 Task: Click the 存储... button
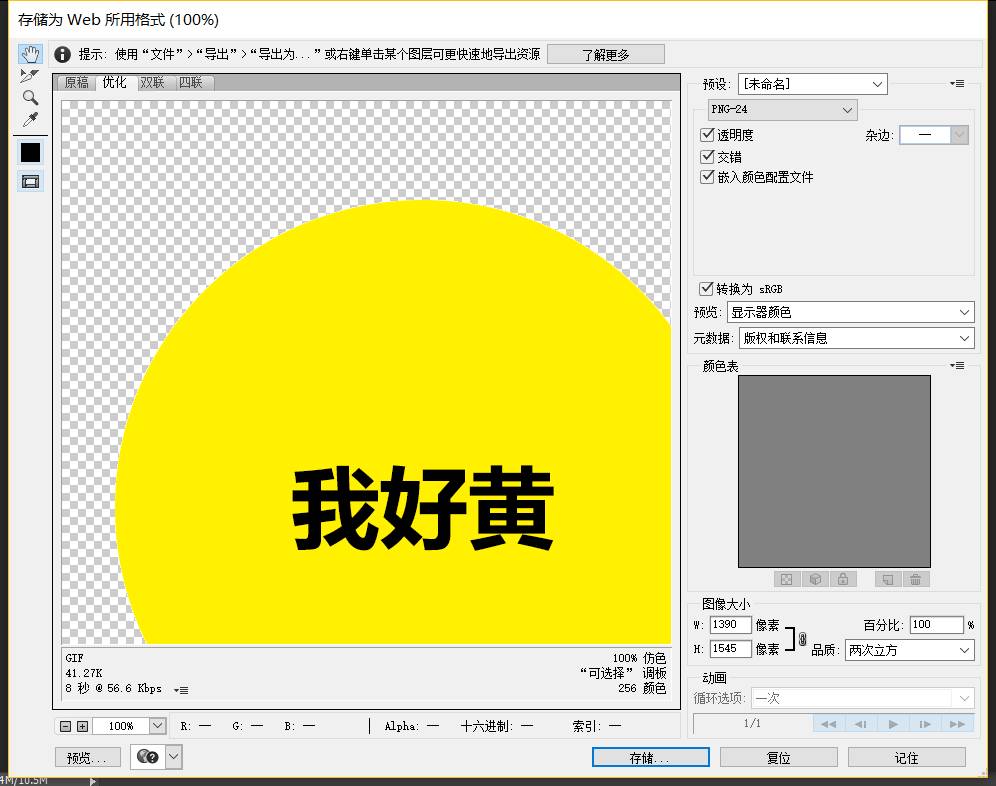650,757
